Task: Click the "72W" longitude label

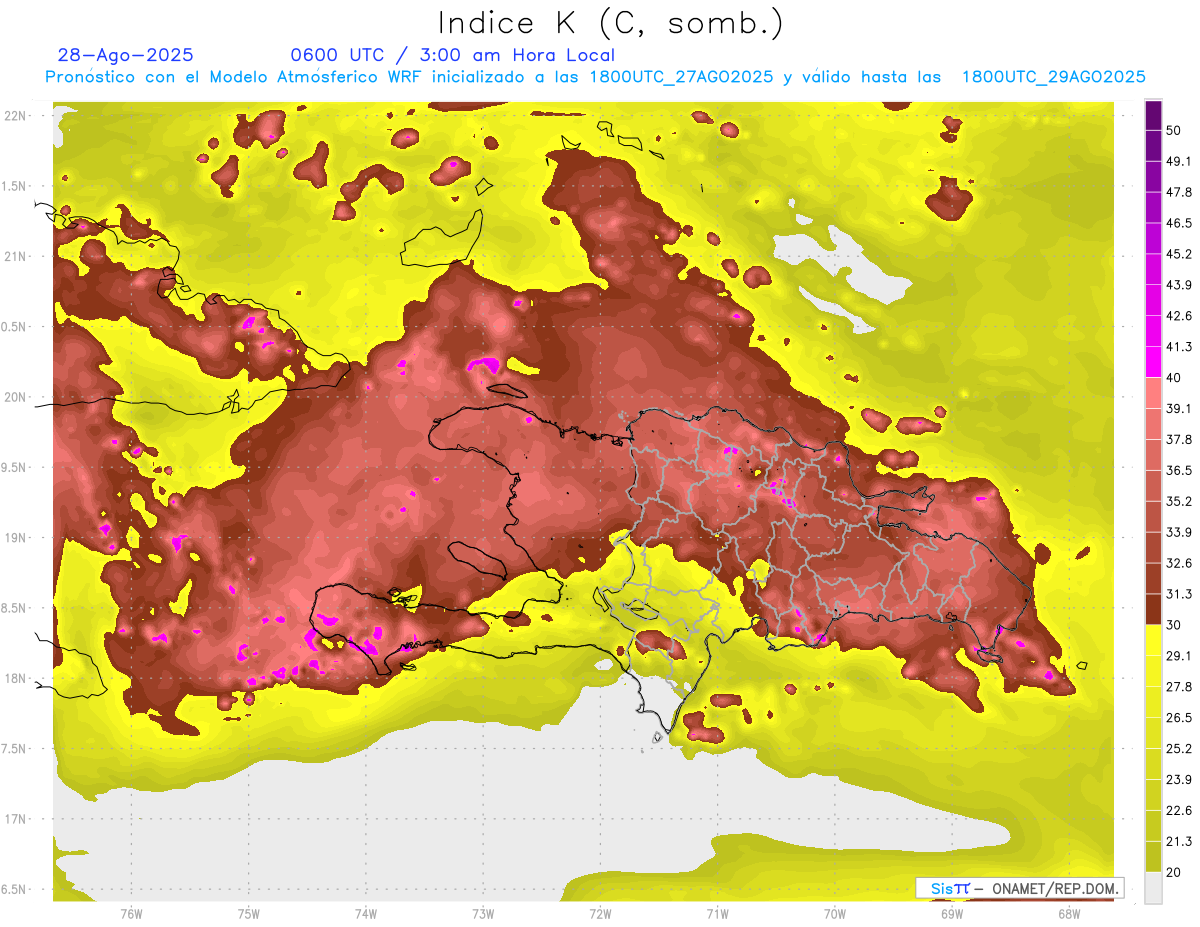Action: click(600, 914)
